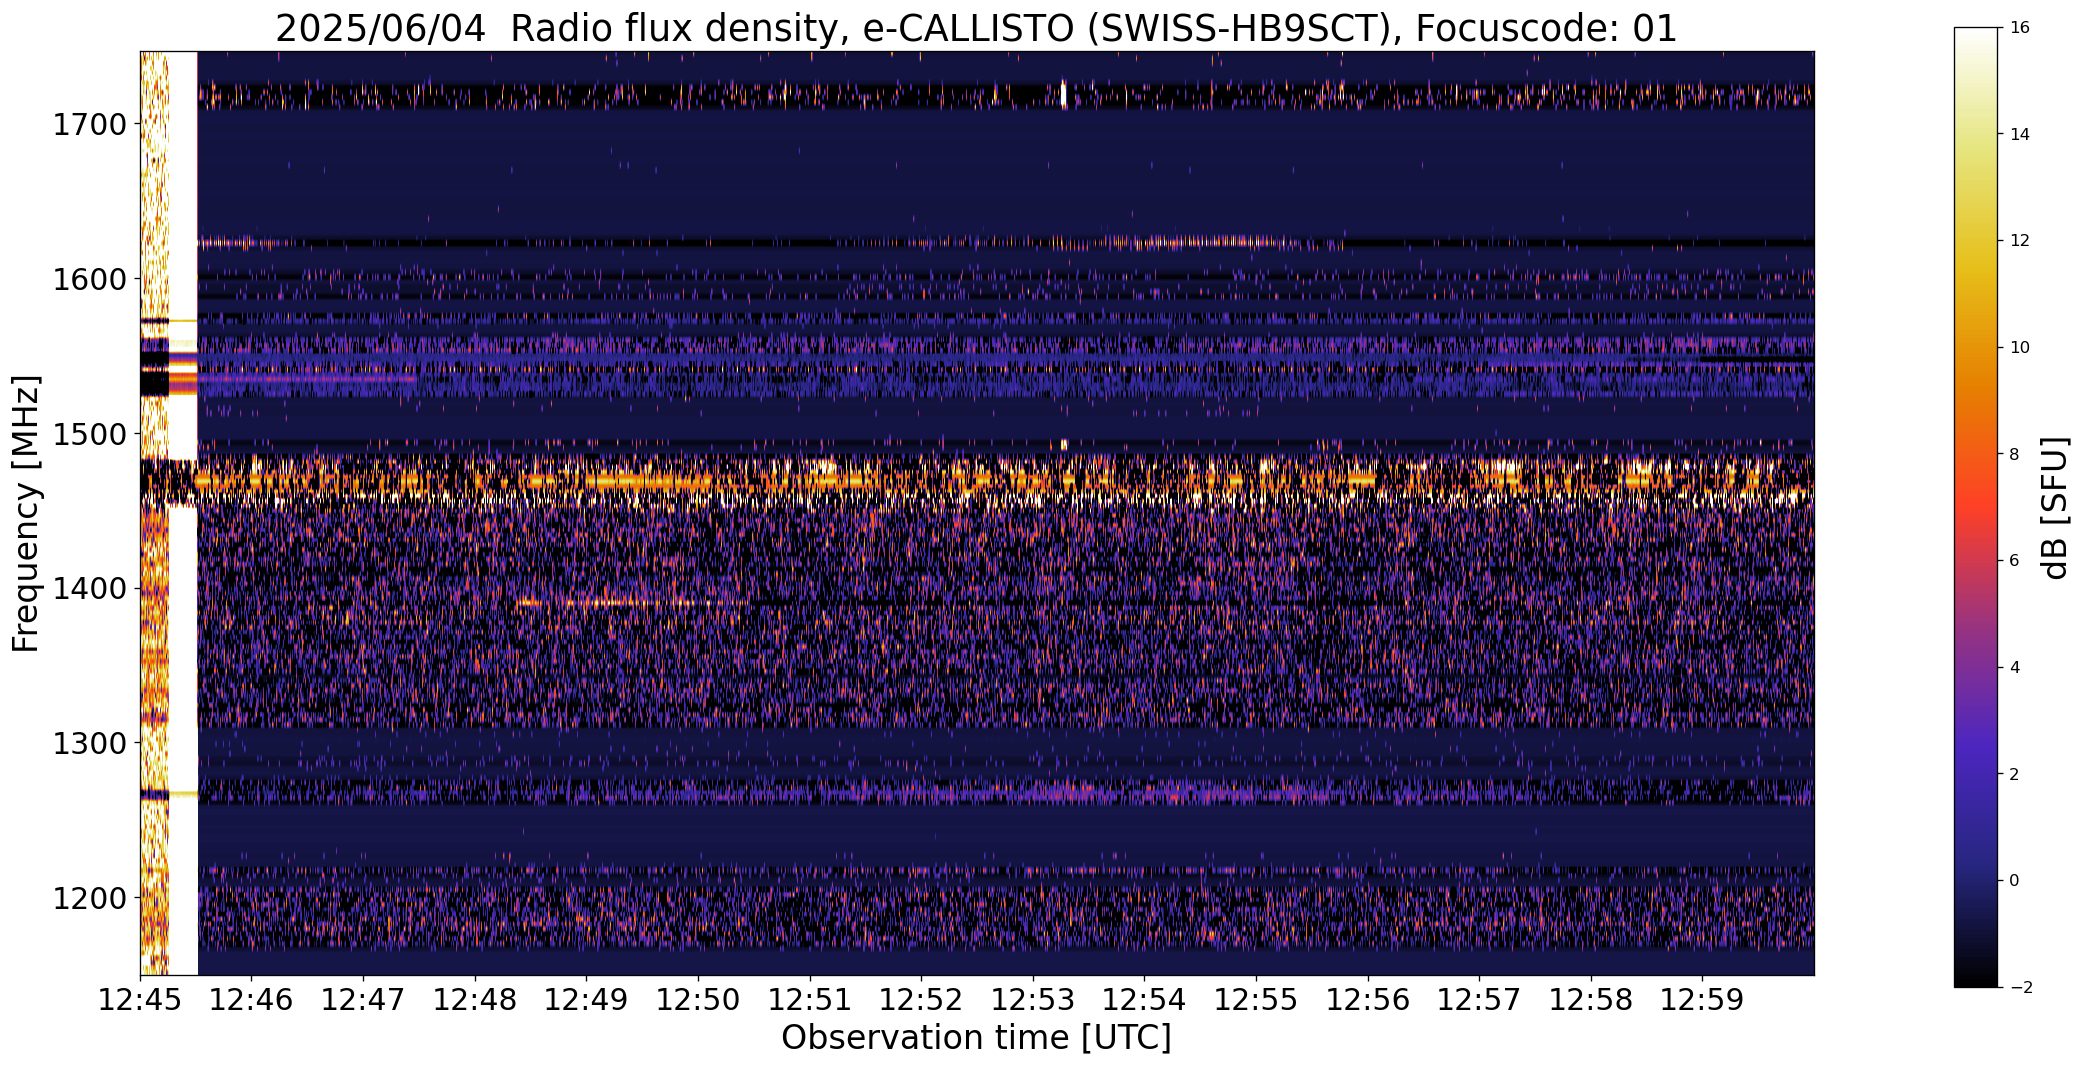Click the 'Frequency [MHz]' y-axis label
This screenshot has width=2085, height=1067.
[x=26, y=513]
